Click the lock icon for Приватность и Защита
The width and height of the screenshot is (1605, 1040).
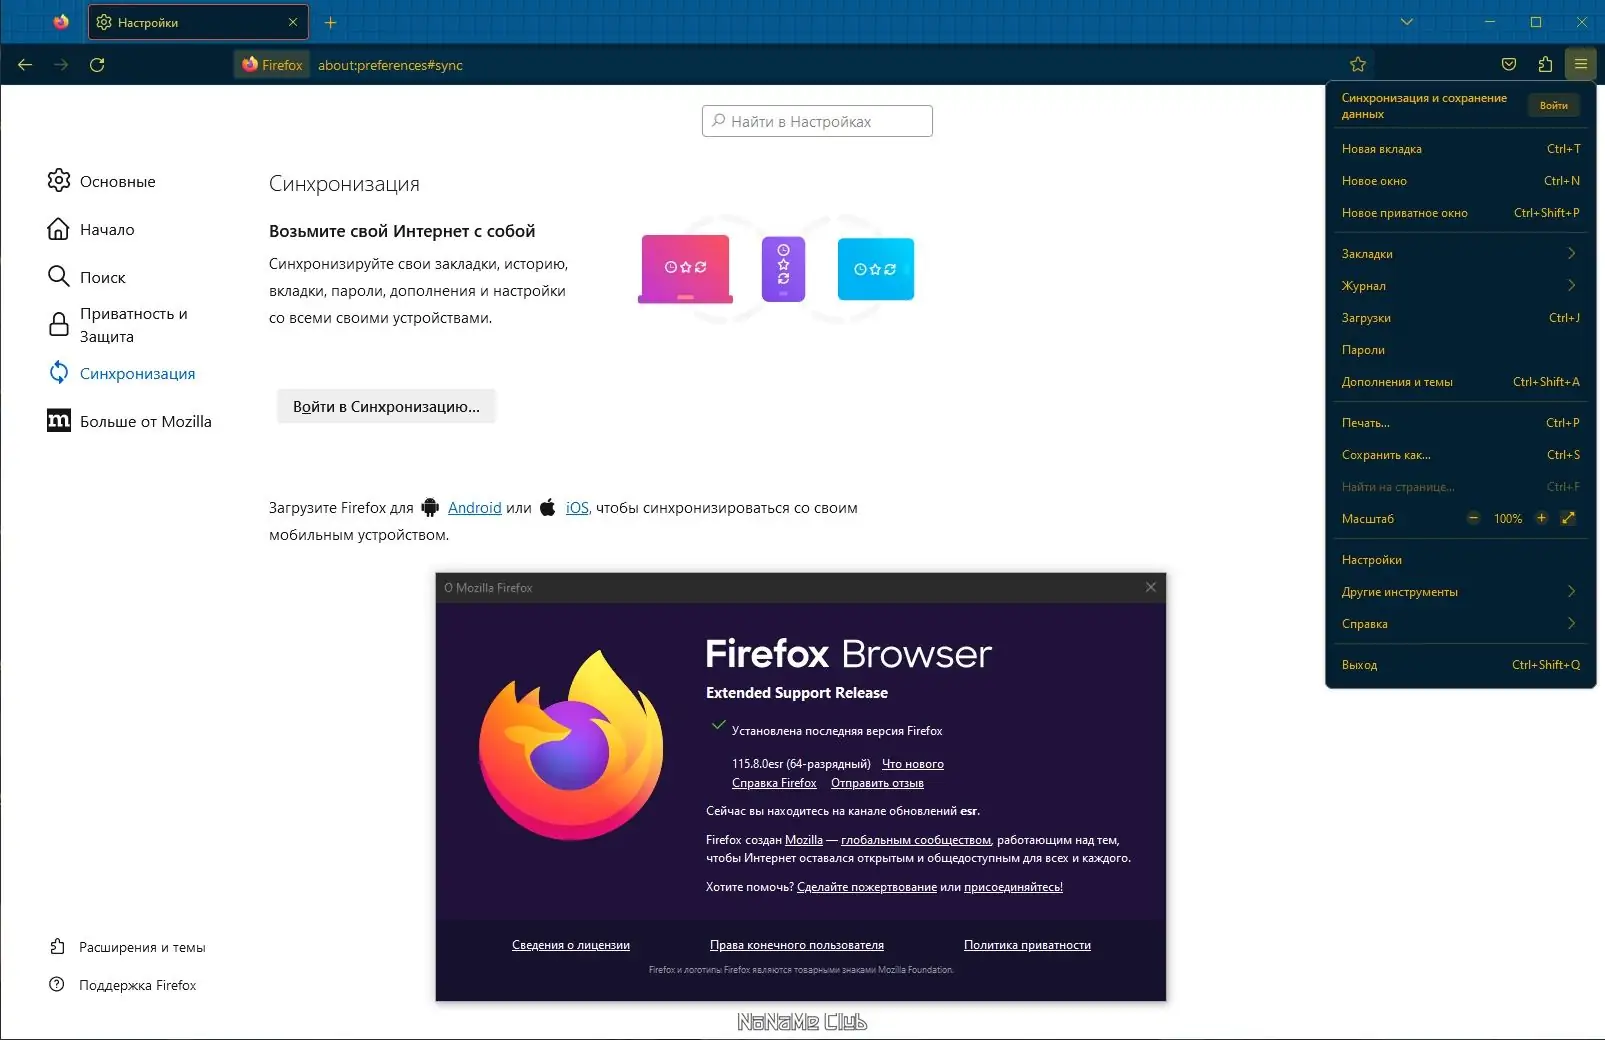click(x=59, y=325)
